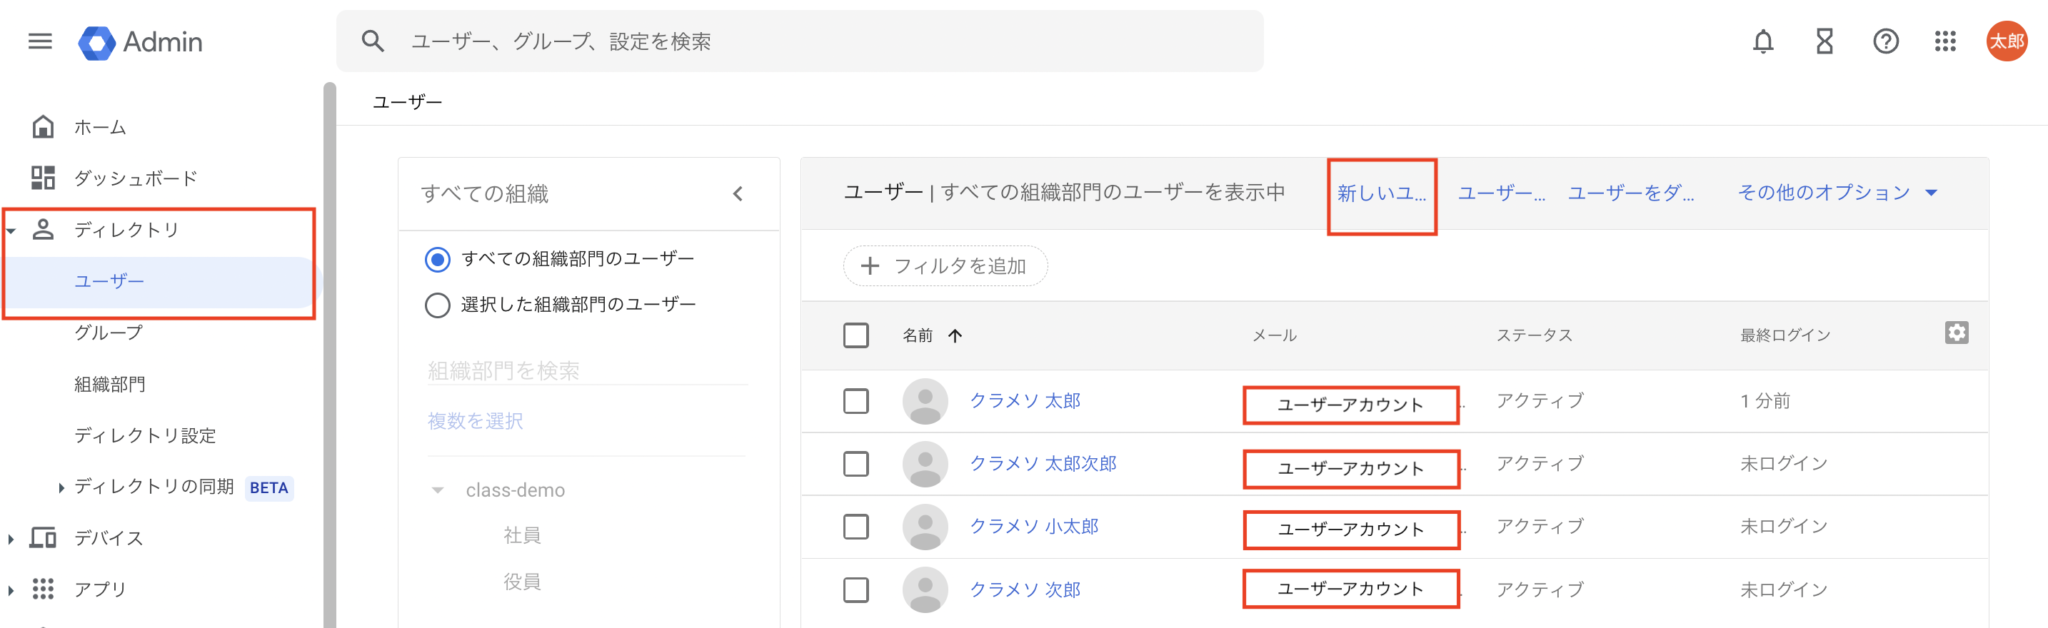
Task: Select the すべての組織部門のユーザー radio button
Action: 437,258
